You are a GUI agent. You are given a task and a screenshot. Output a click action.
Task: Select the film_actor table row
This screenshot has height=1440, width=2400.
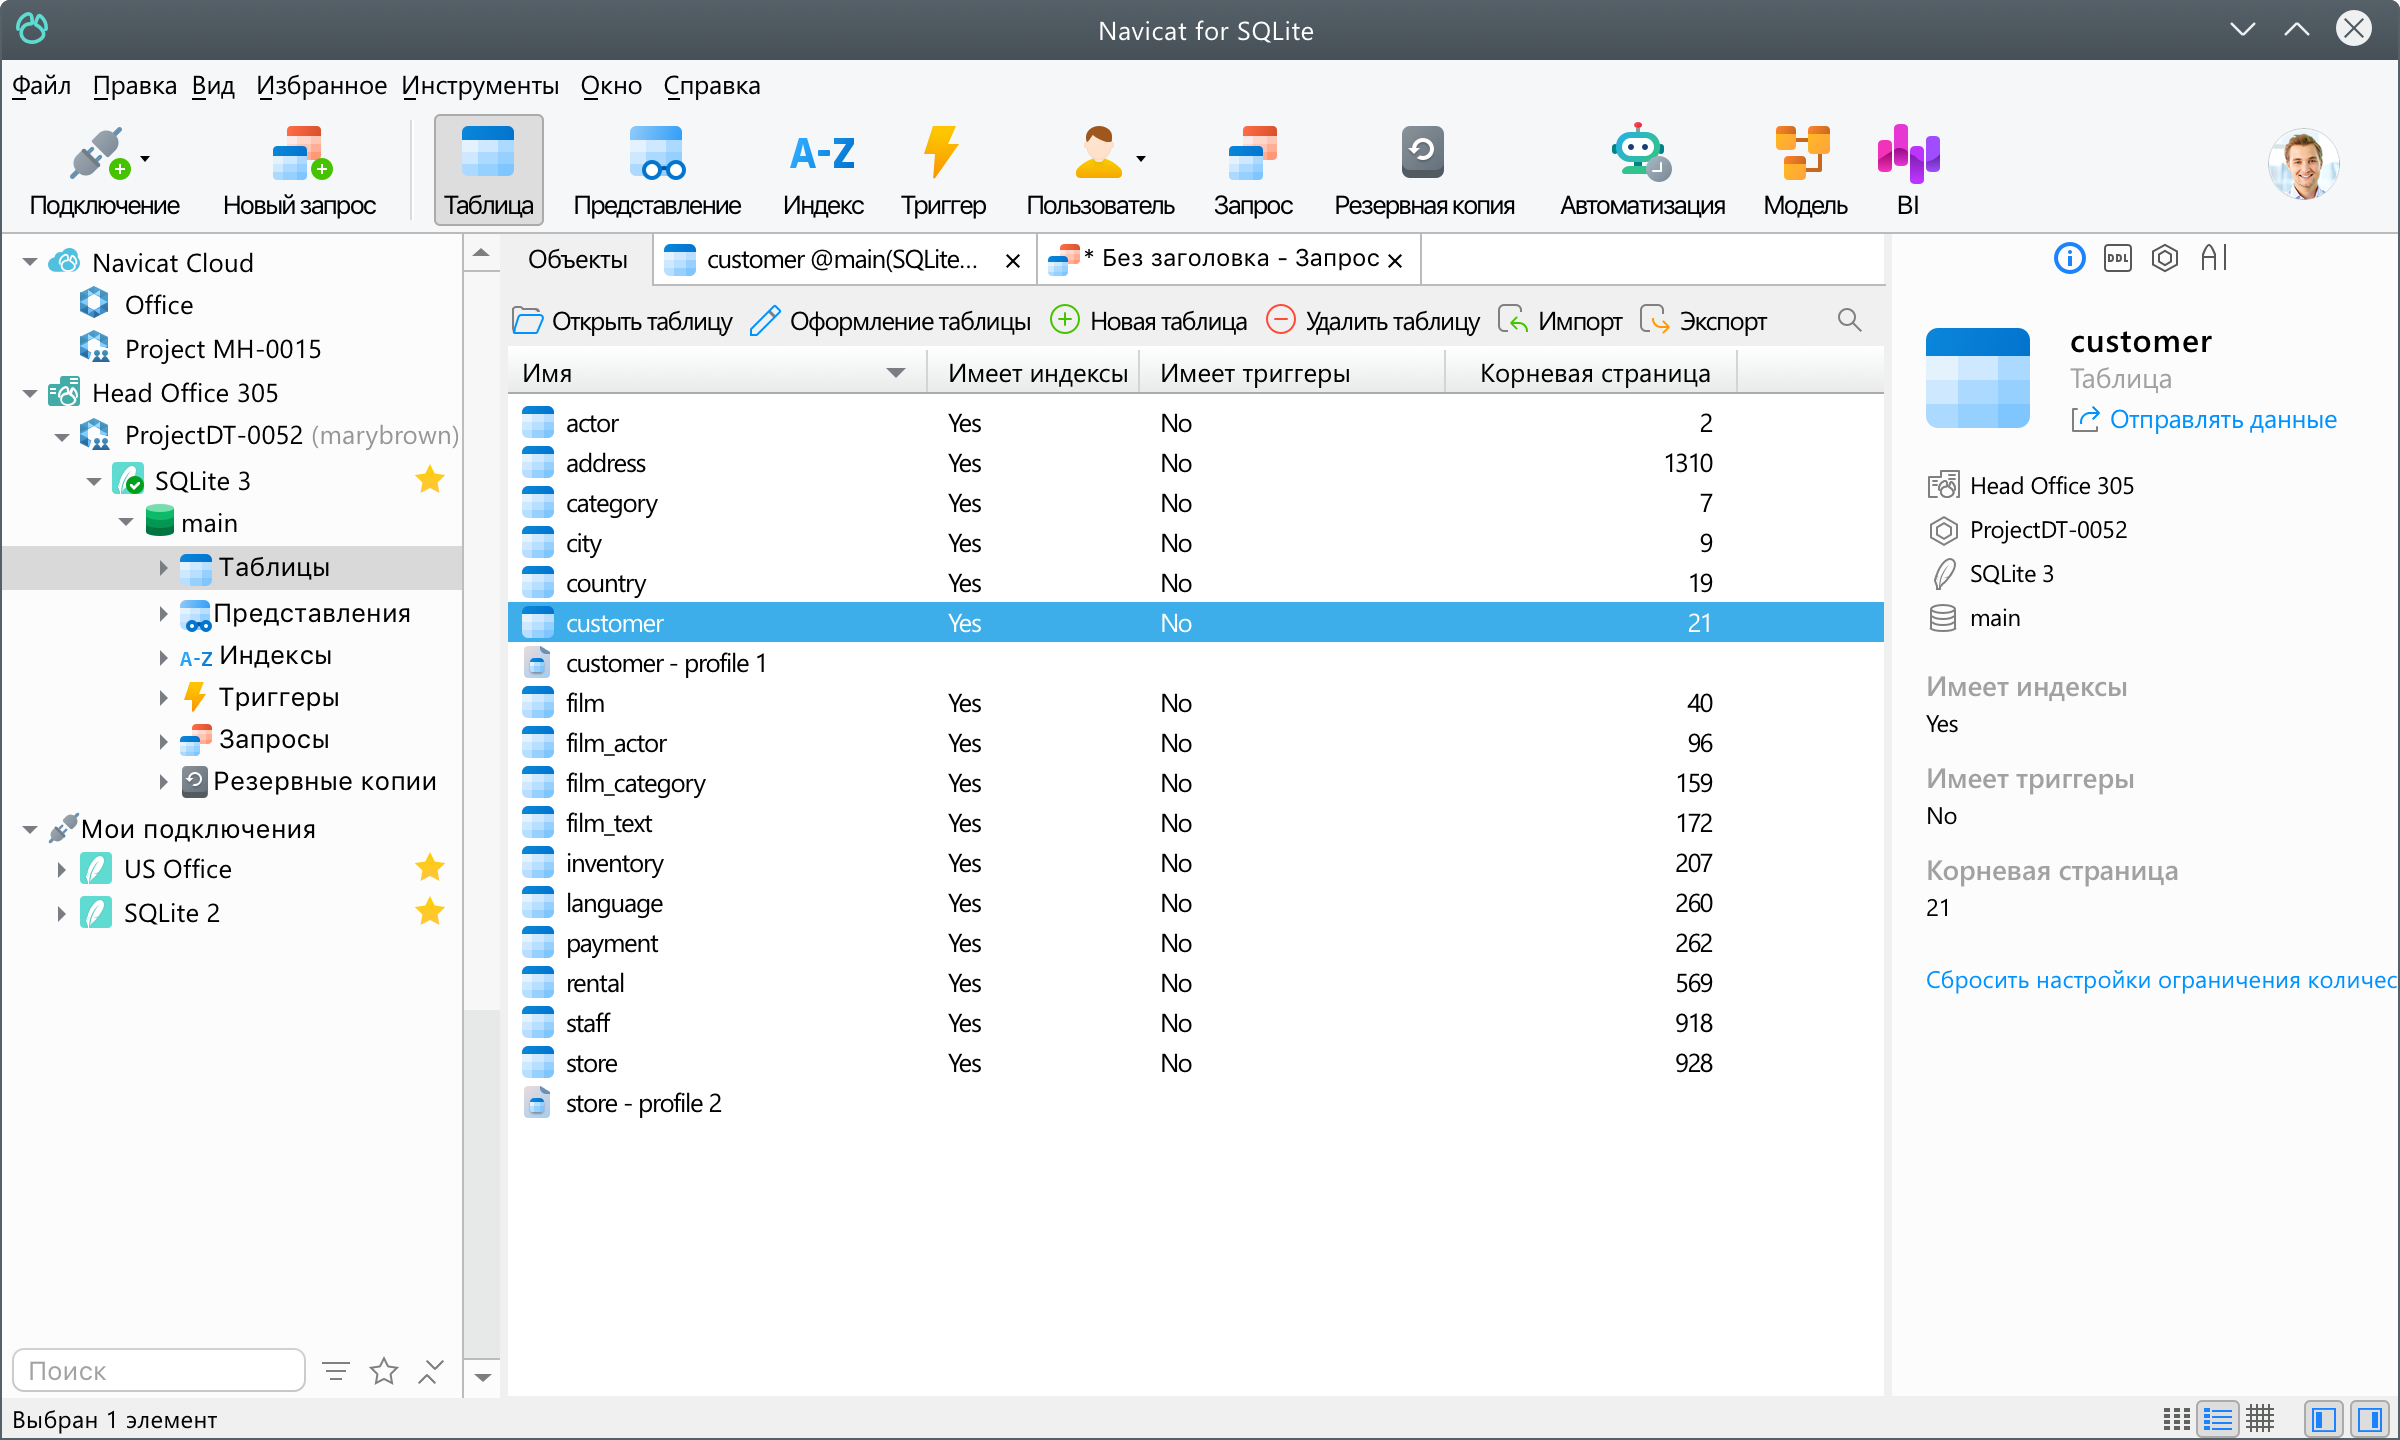click(x=1195, y=743)
